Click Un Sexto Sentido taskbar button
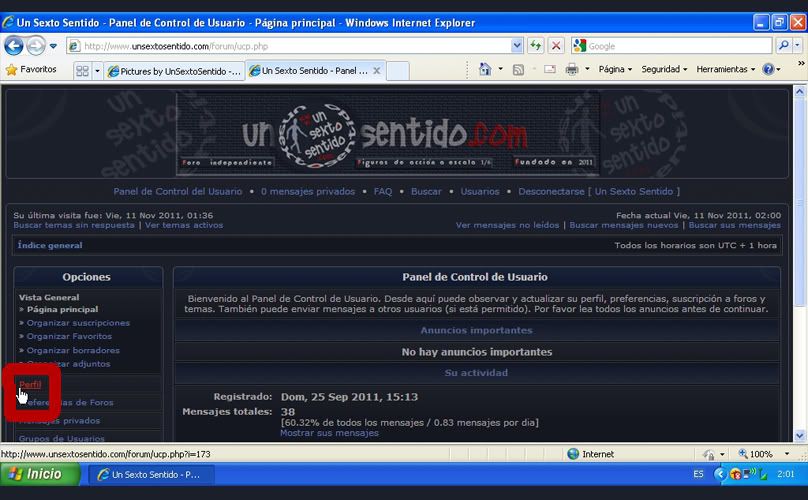The image size is (808, 500). tap(151, 474)
